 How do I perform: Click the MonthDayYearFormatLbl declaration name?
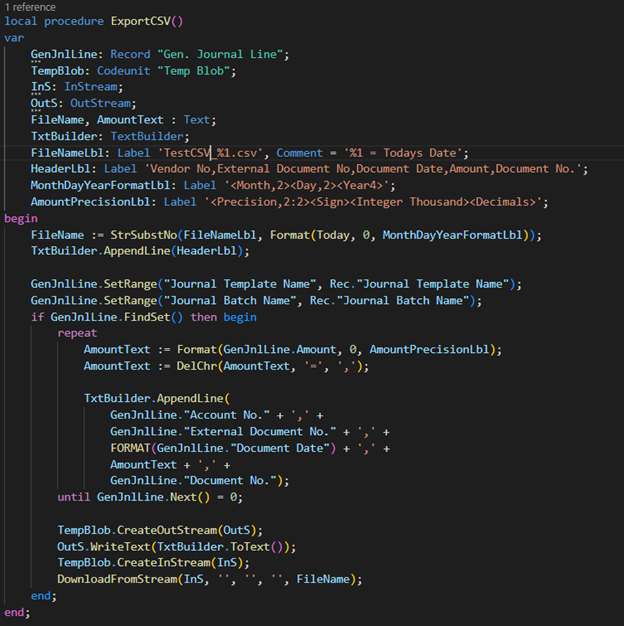[101, 186]
